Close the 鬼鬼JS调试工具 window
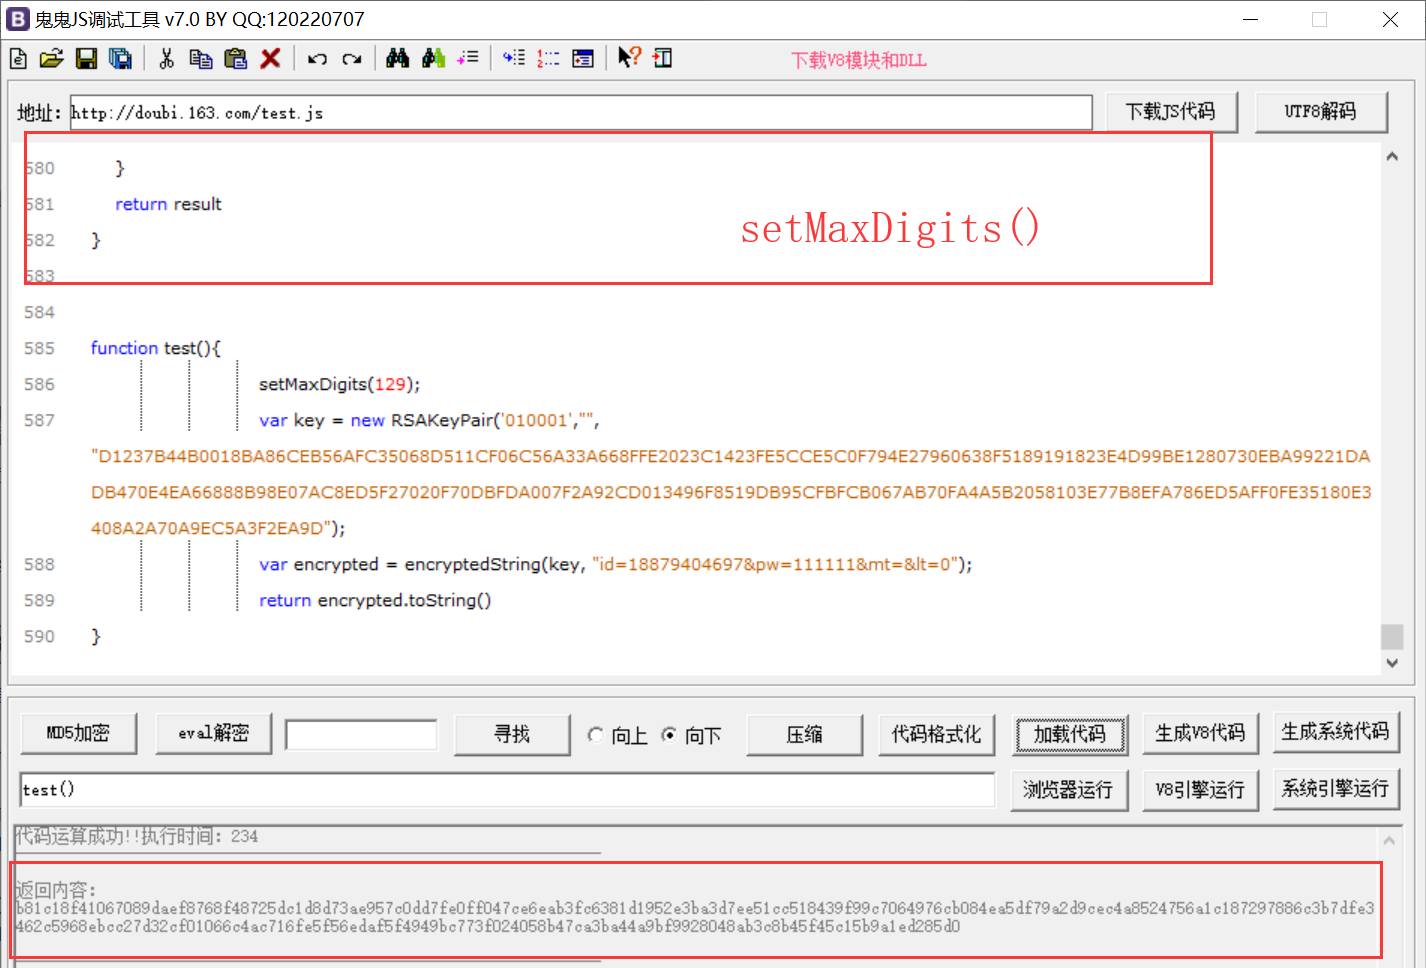 (1390, 19)
